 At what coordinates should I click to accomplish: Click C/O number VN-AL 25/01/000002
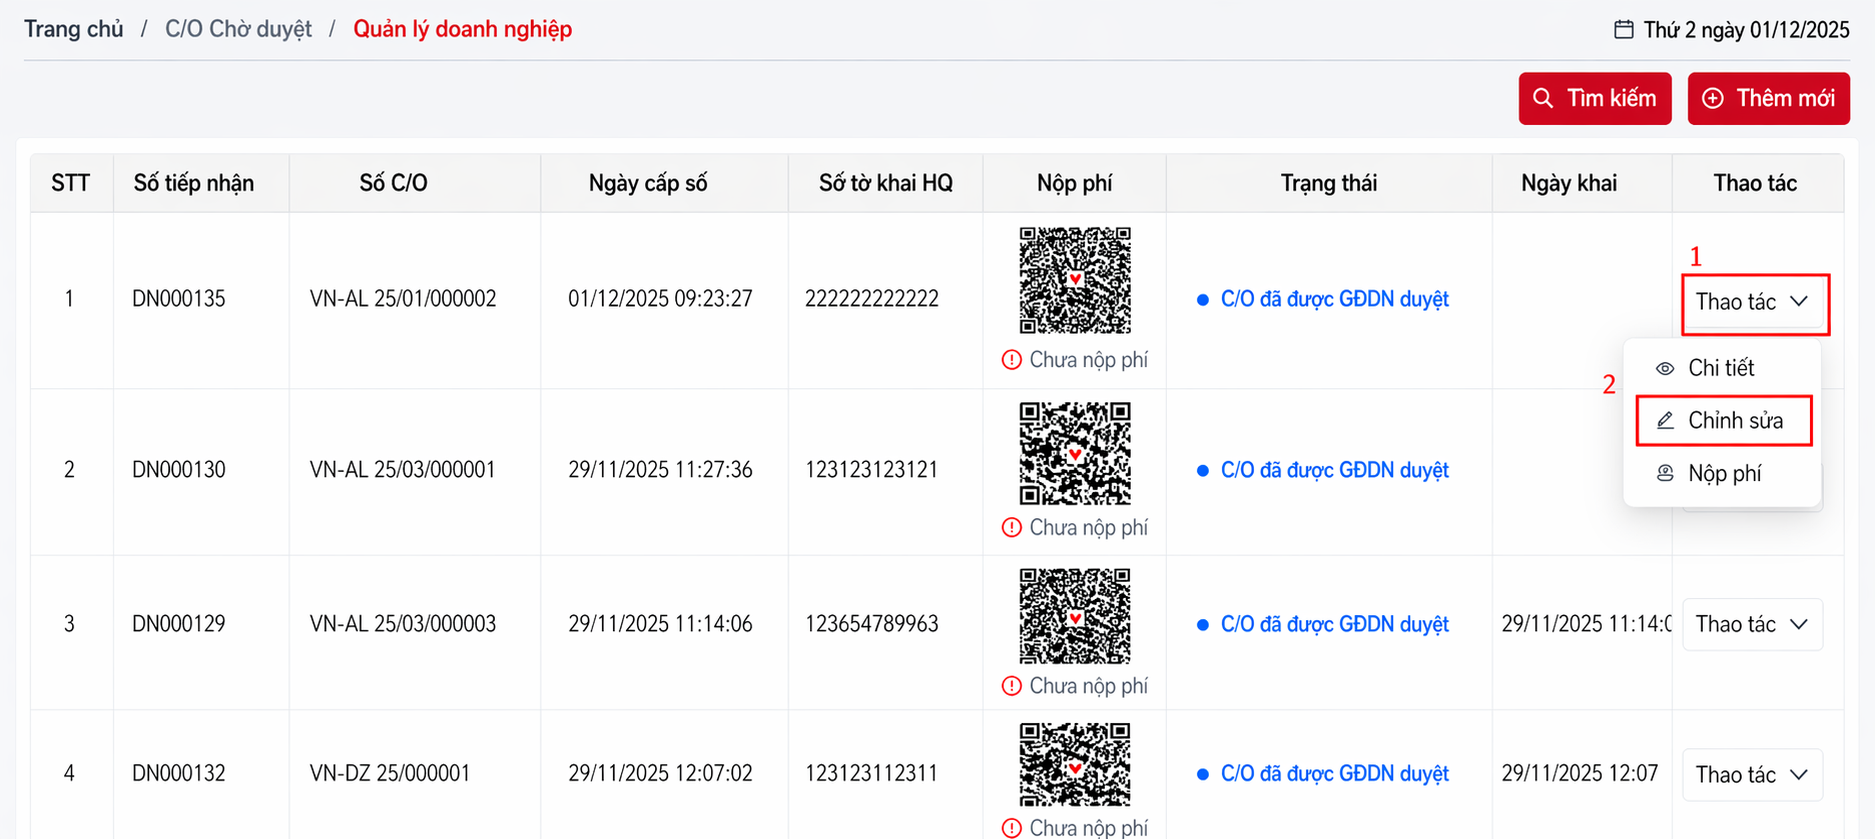click(403, 299)
